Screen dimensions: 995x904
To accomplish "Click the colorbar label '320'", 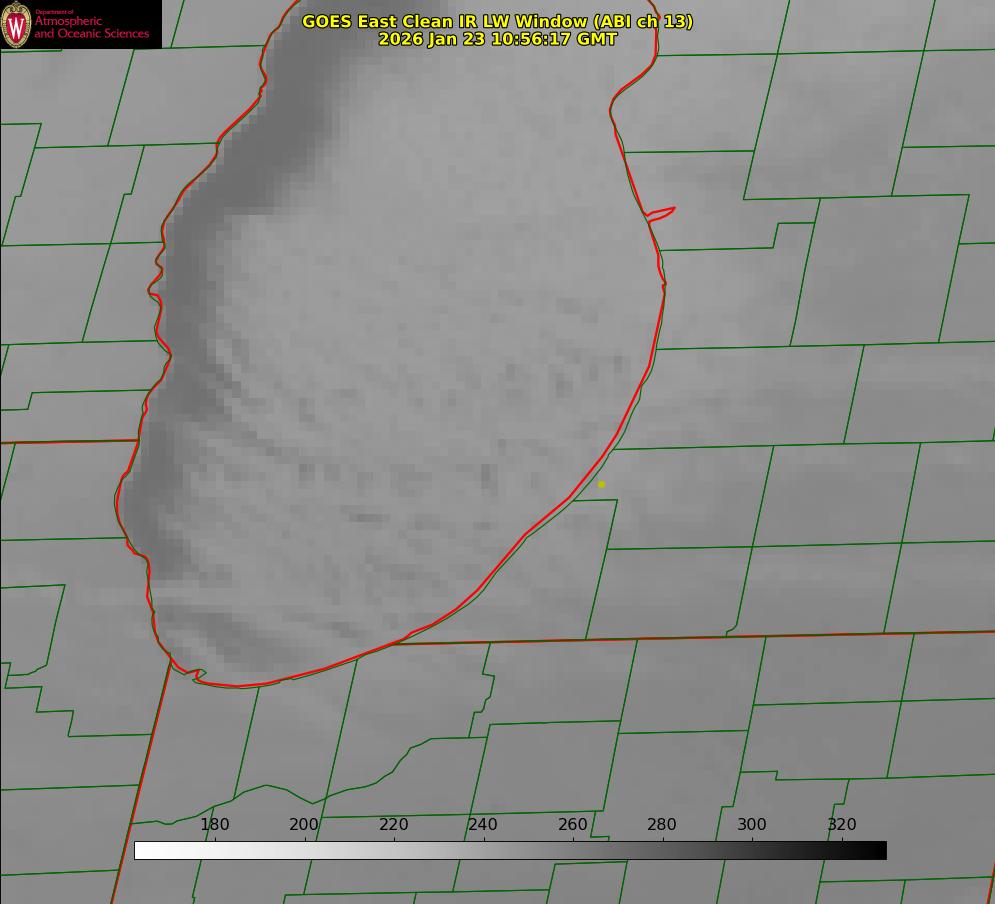I will pos(842,824).
